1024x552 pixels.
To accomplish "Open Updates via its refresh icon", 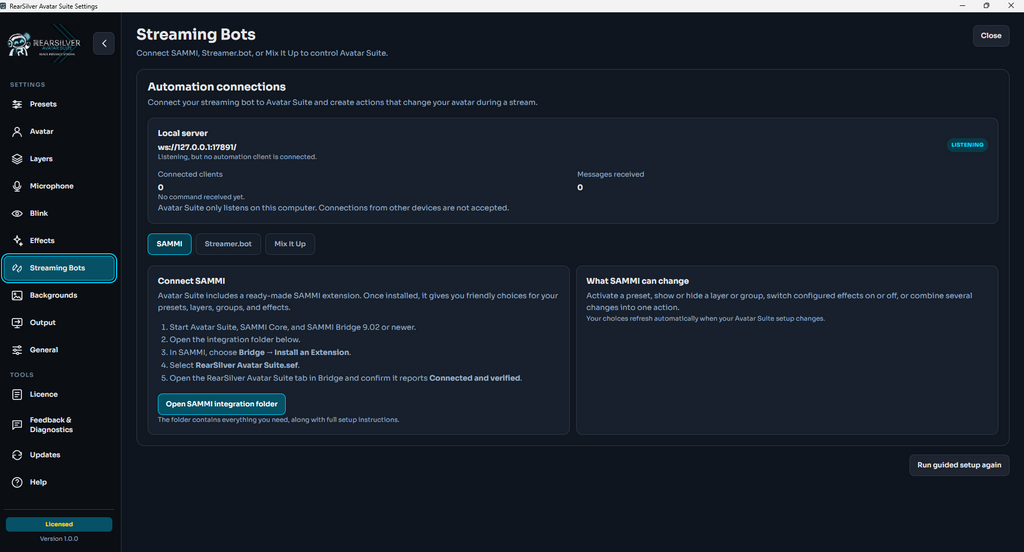I will (17, 455).
